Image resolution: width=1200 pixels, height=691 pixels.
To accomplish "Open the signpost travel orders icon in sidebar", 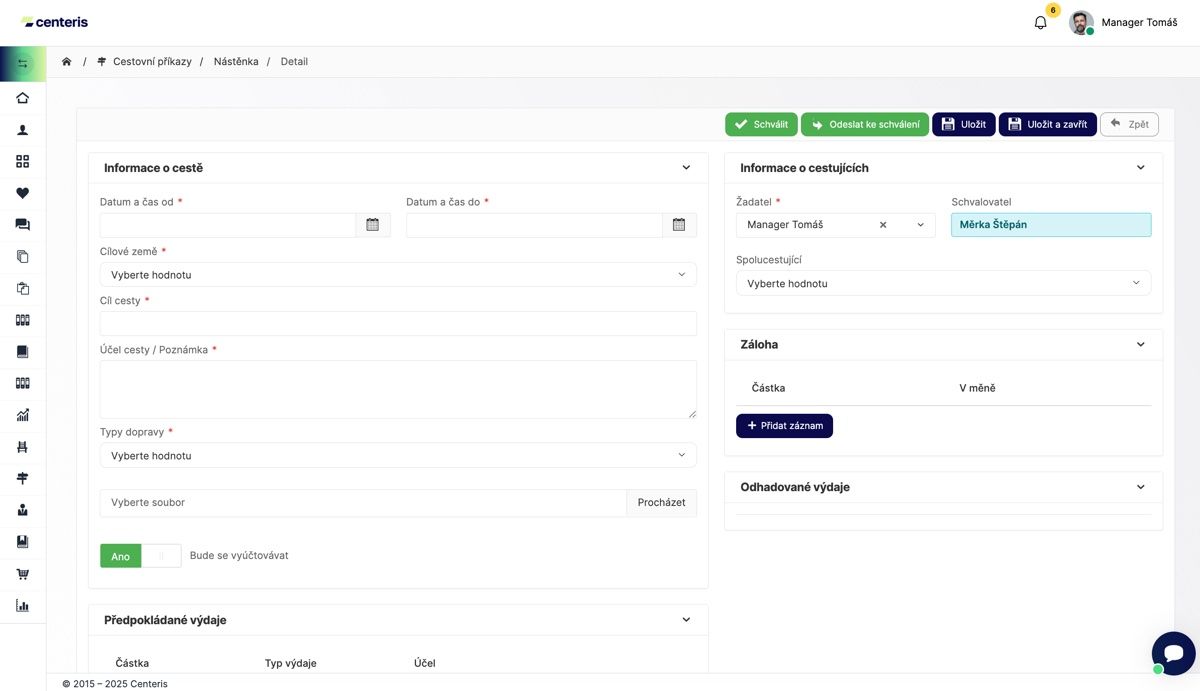I will (22, 478).
